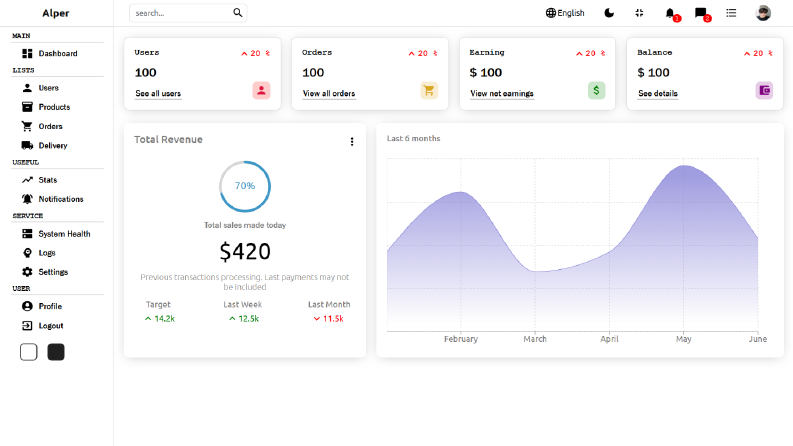Click the Last 6 months chart title
Image resolution: width=793 pixels, height=446 pixels.
[414, 139]
